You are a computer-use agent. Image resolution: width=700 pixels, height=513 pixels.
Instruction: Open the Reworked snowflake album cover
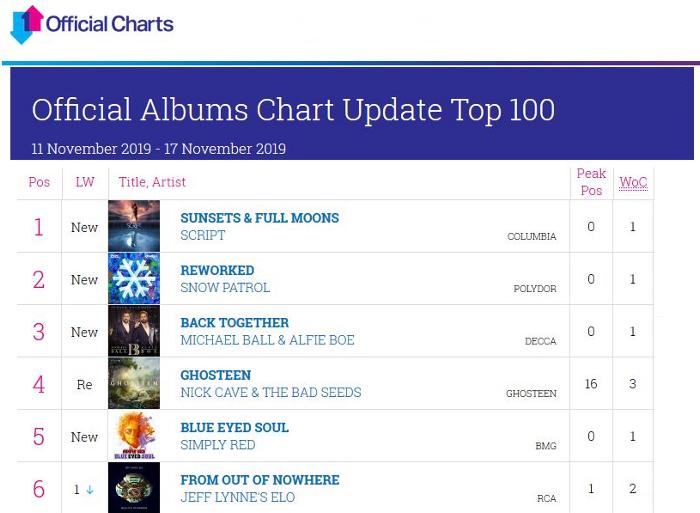click(134, 279)
